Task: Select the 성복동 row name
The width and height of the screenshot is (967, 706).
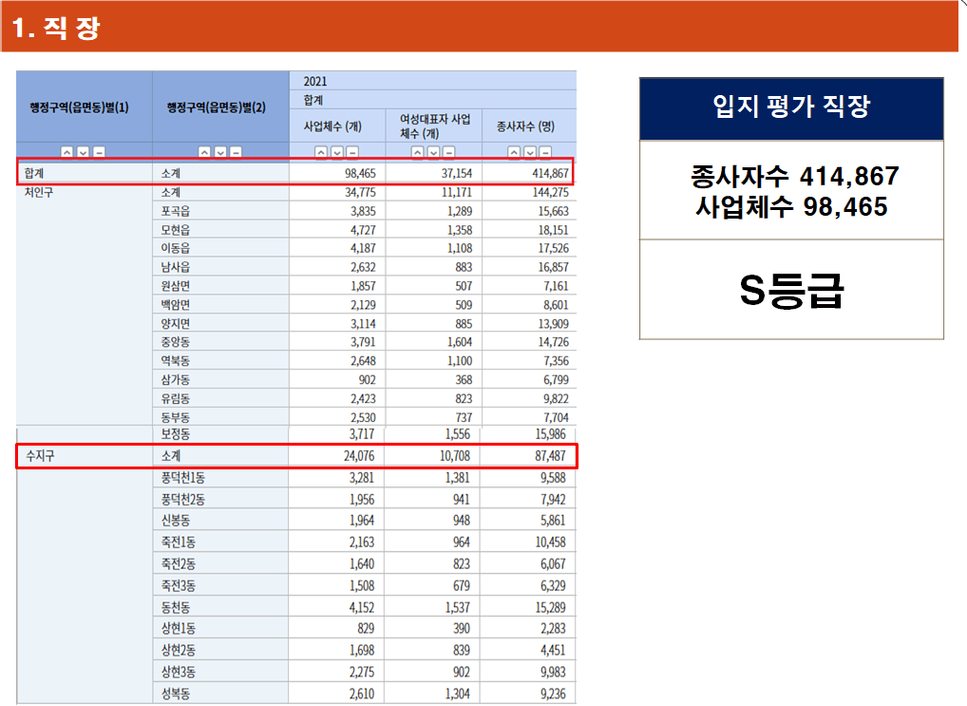Action: (x=176, y=694)
